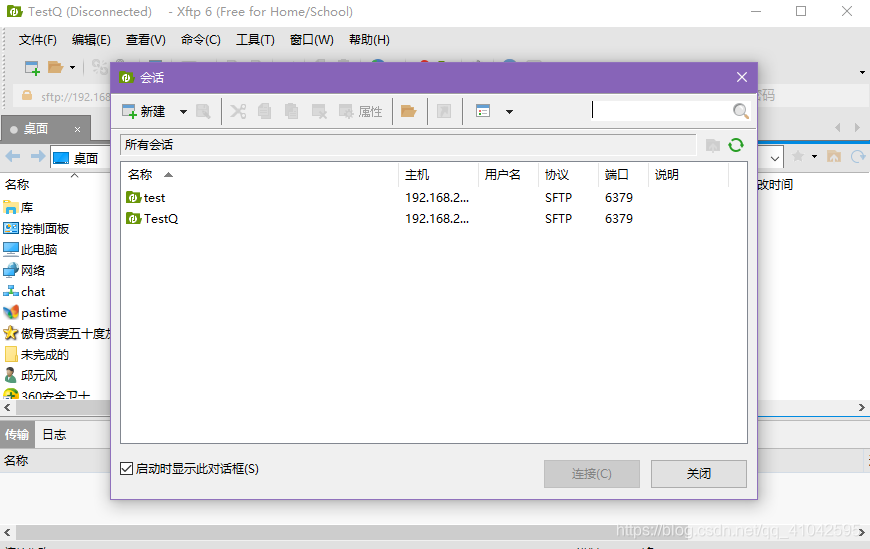This screenshot has width=870, height=549.
Task: Click the 协议 column header
Action: [x=568, y=175]
